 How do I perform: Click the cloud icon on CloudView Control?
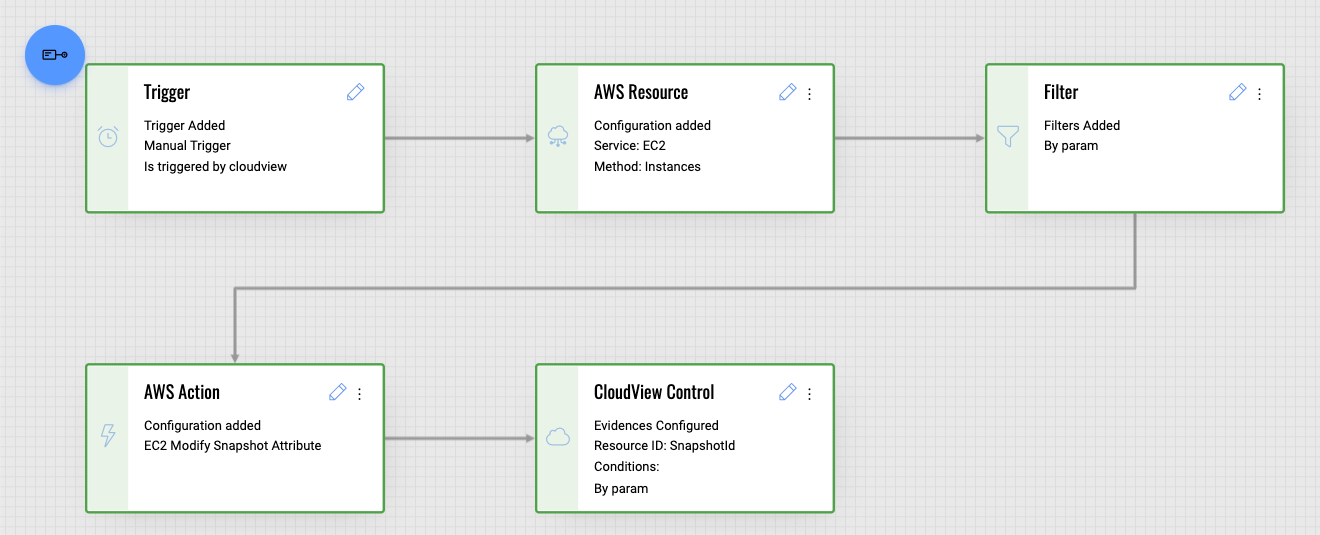558,437
